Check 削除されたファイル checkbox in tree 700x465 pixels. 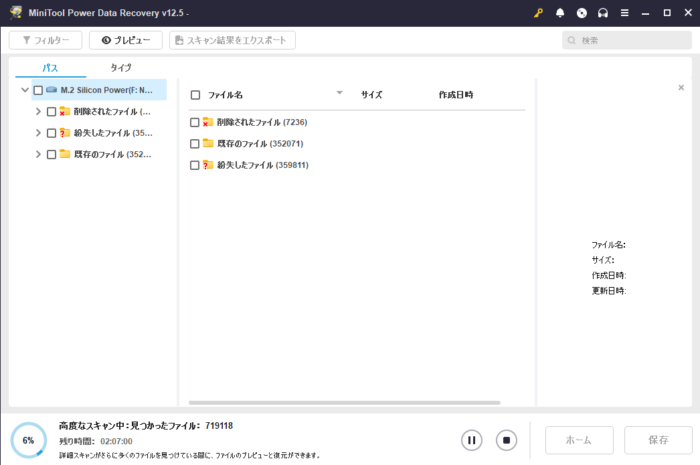[51, 112]
